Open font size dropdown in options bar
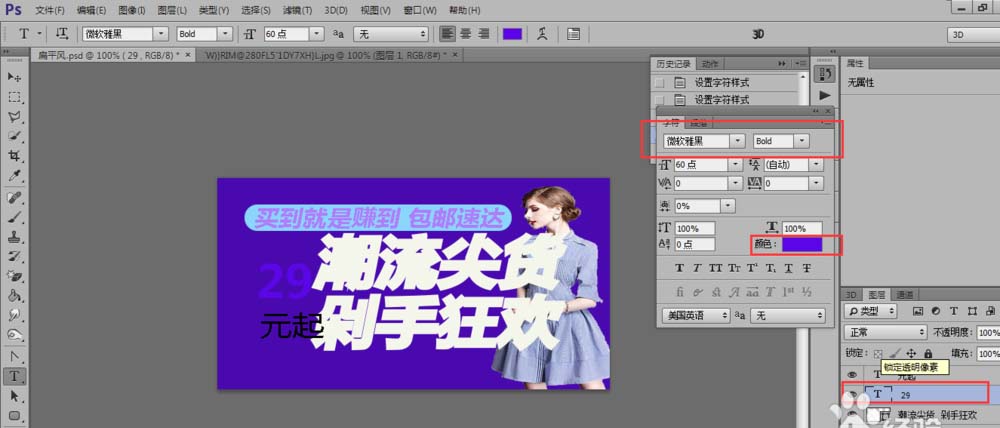Image resolution: width=1000 pixels, height=428 pixels. pyautogui.click(x=318, y=34)
